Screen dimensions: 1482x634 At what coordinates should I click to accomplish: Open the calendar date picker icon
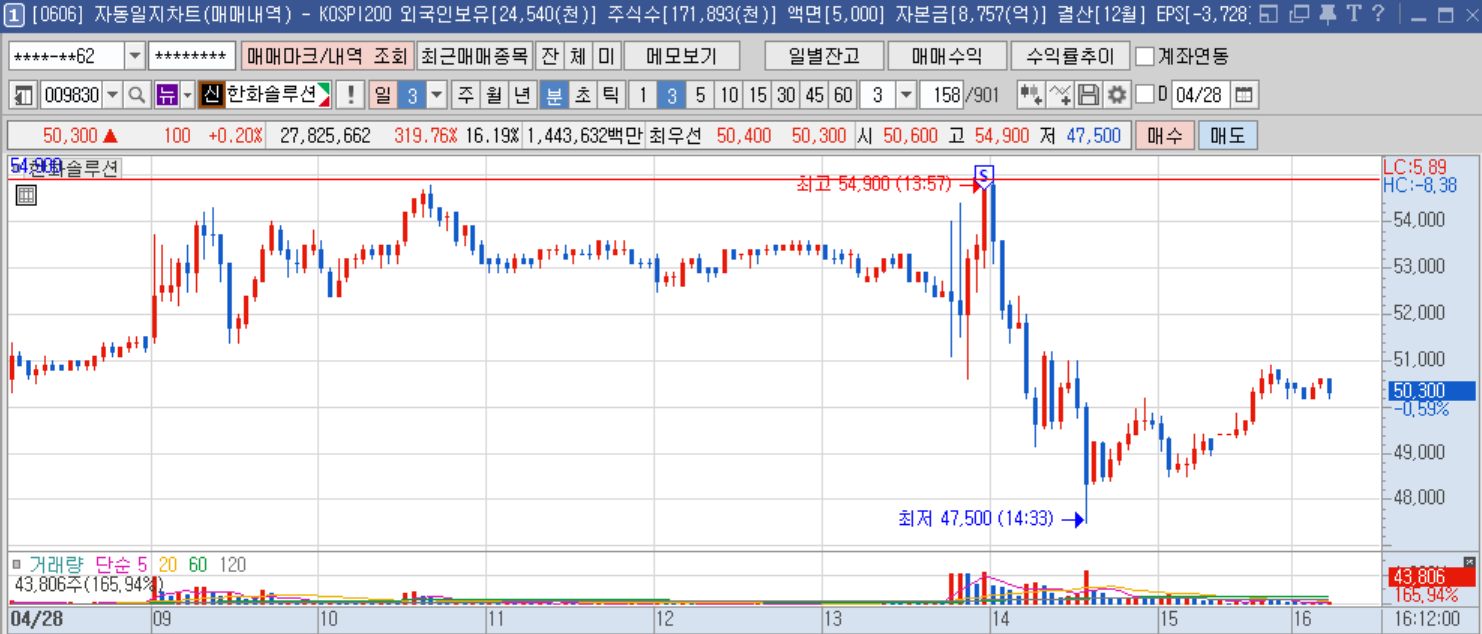[x=1244, y=95]
